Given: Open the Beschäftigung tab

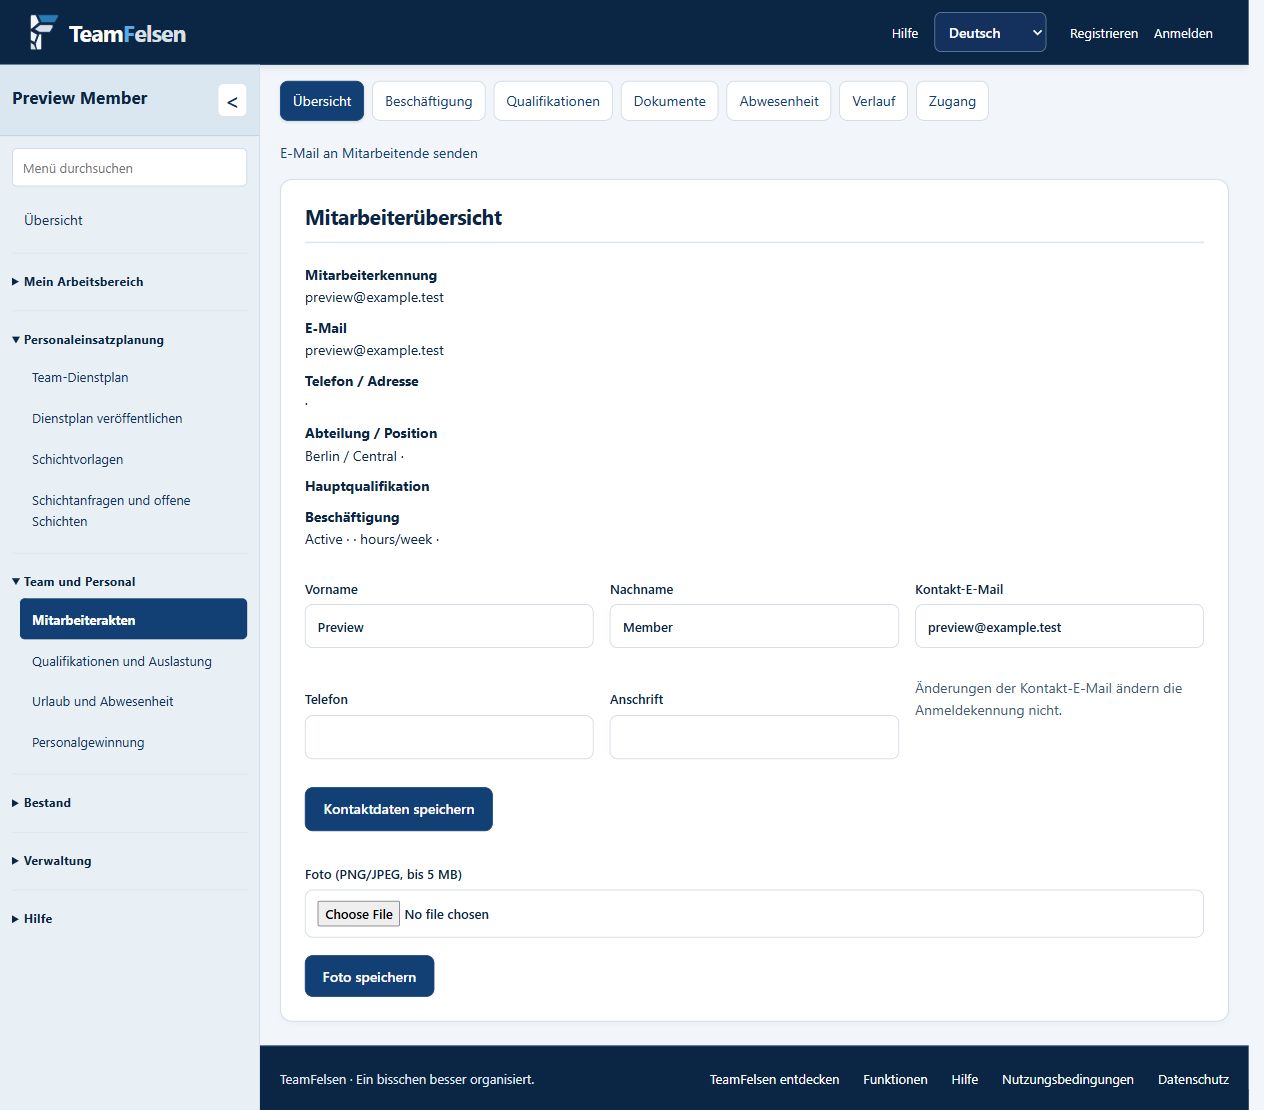Looking at the screenshot, I should coord(428,101).
